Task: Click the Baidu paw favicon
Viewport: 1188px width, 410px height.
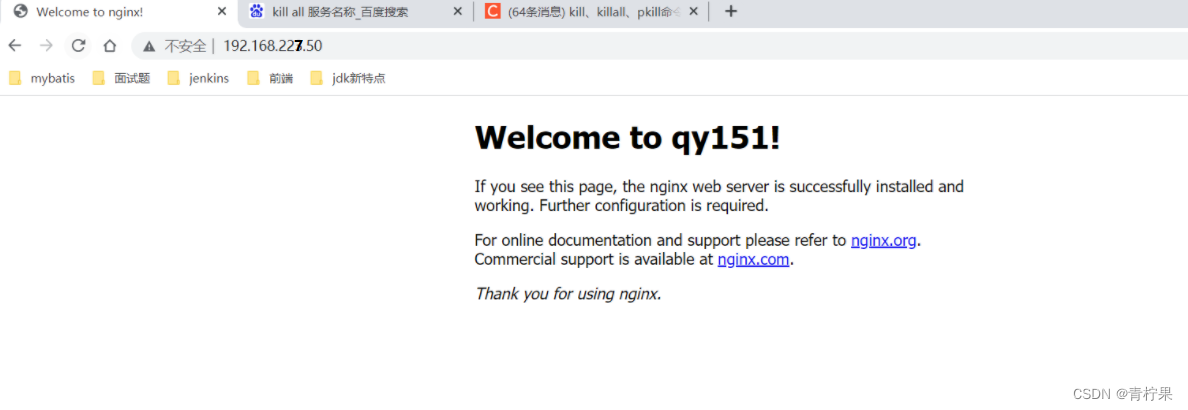Action: tap(257, 11)
